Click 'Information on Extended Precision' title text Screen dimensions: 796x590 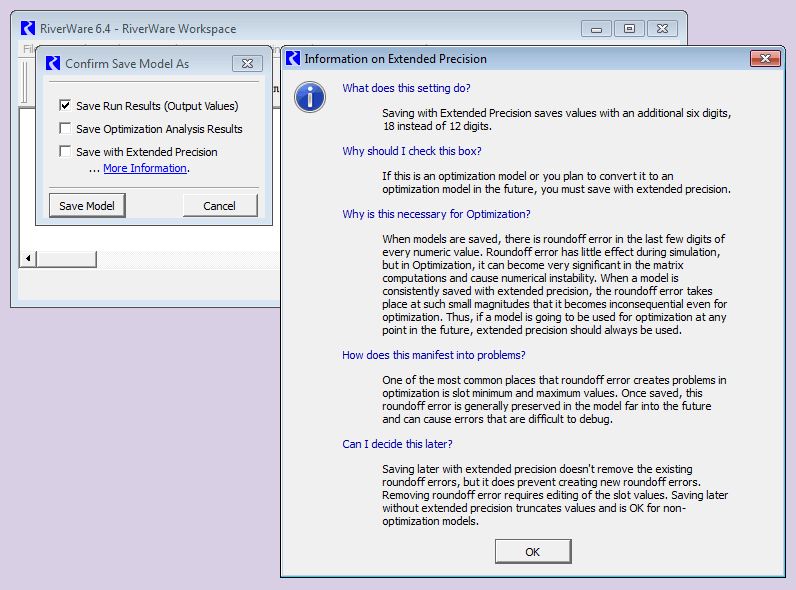tap(395, 59)
